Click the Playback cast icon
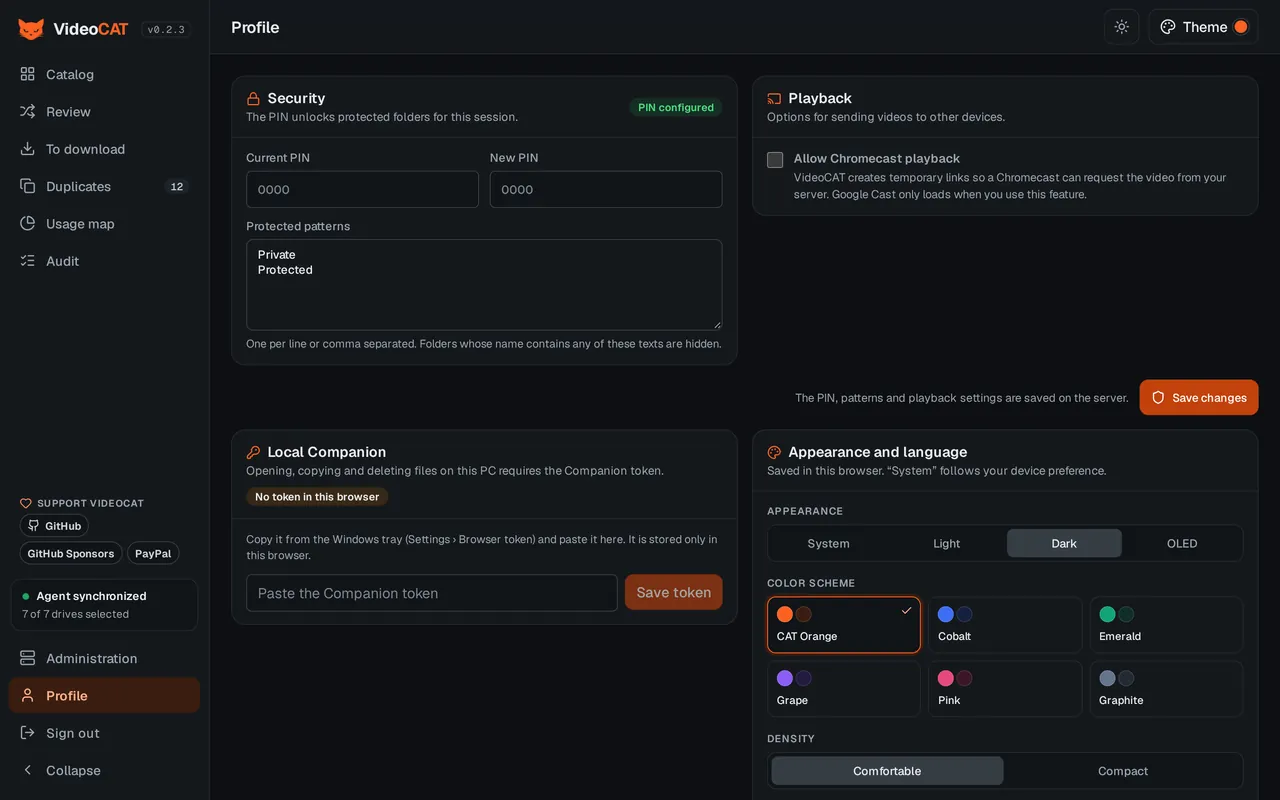Viewport: 1280px width, 800px height. pyautogui.click(x=774, y=98)
